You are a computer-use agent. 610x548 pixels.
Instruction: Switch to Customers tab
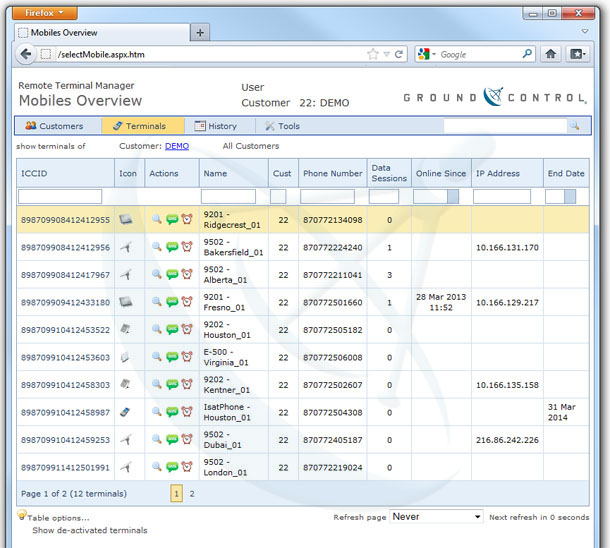(x=54, y=126)
